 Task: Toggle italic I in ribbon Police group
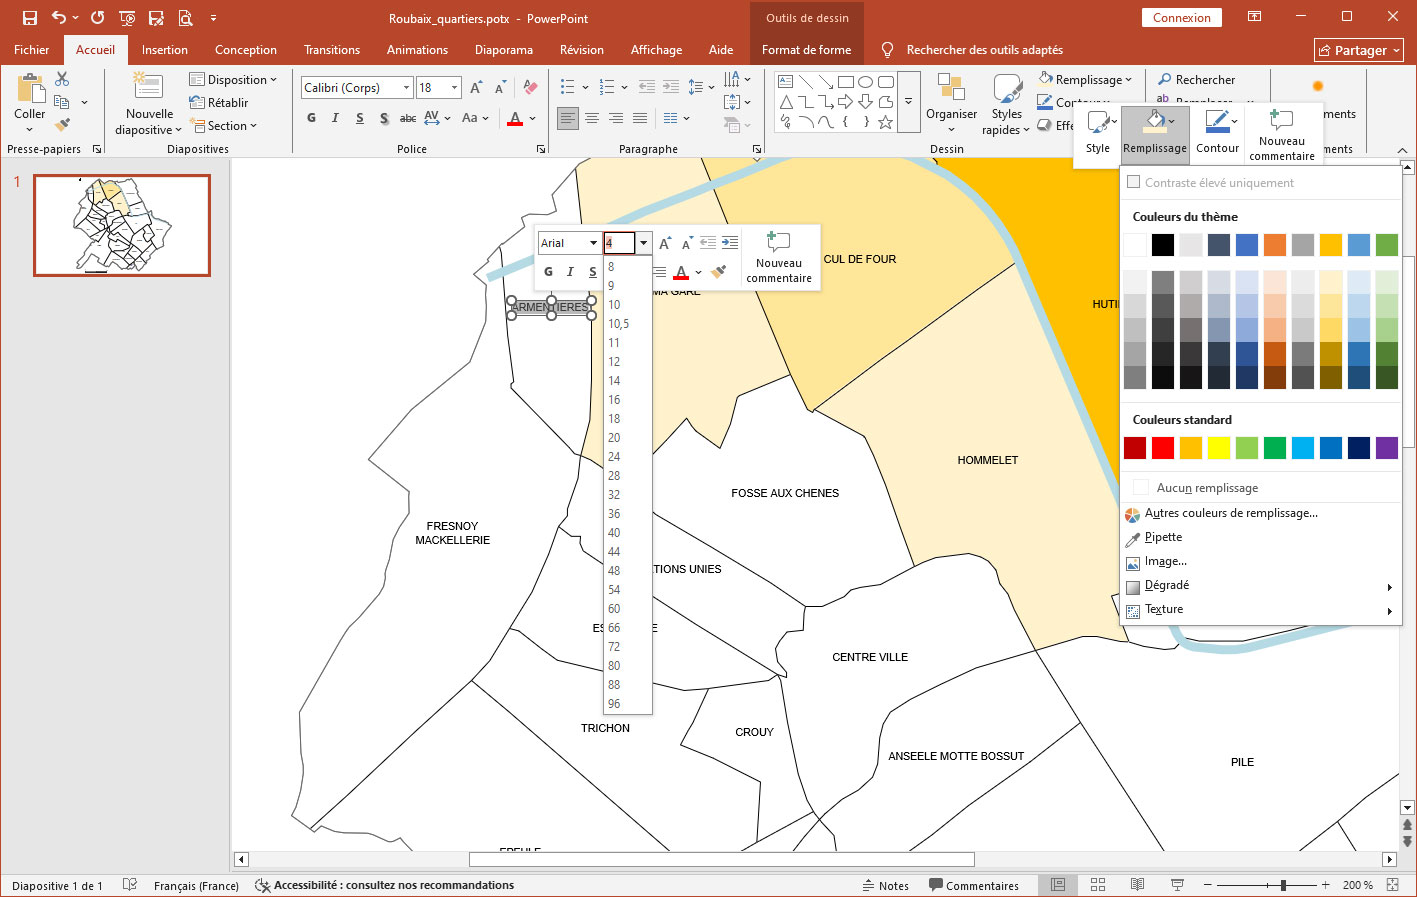click(335, 118)
